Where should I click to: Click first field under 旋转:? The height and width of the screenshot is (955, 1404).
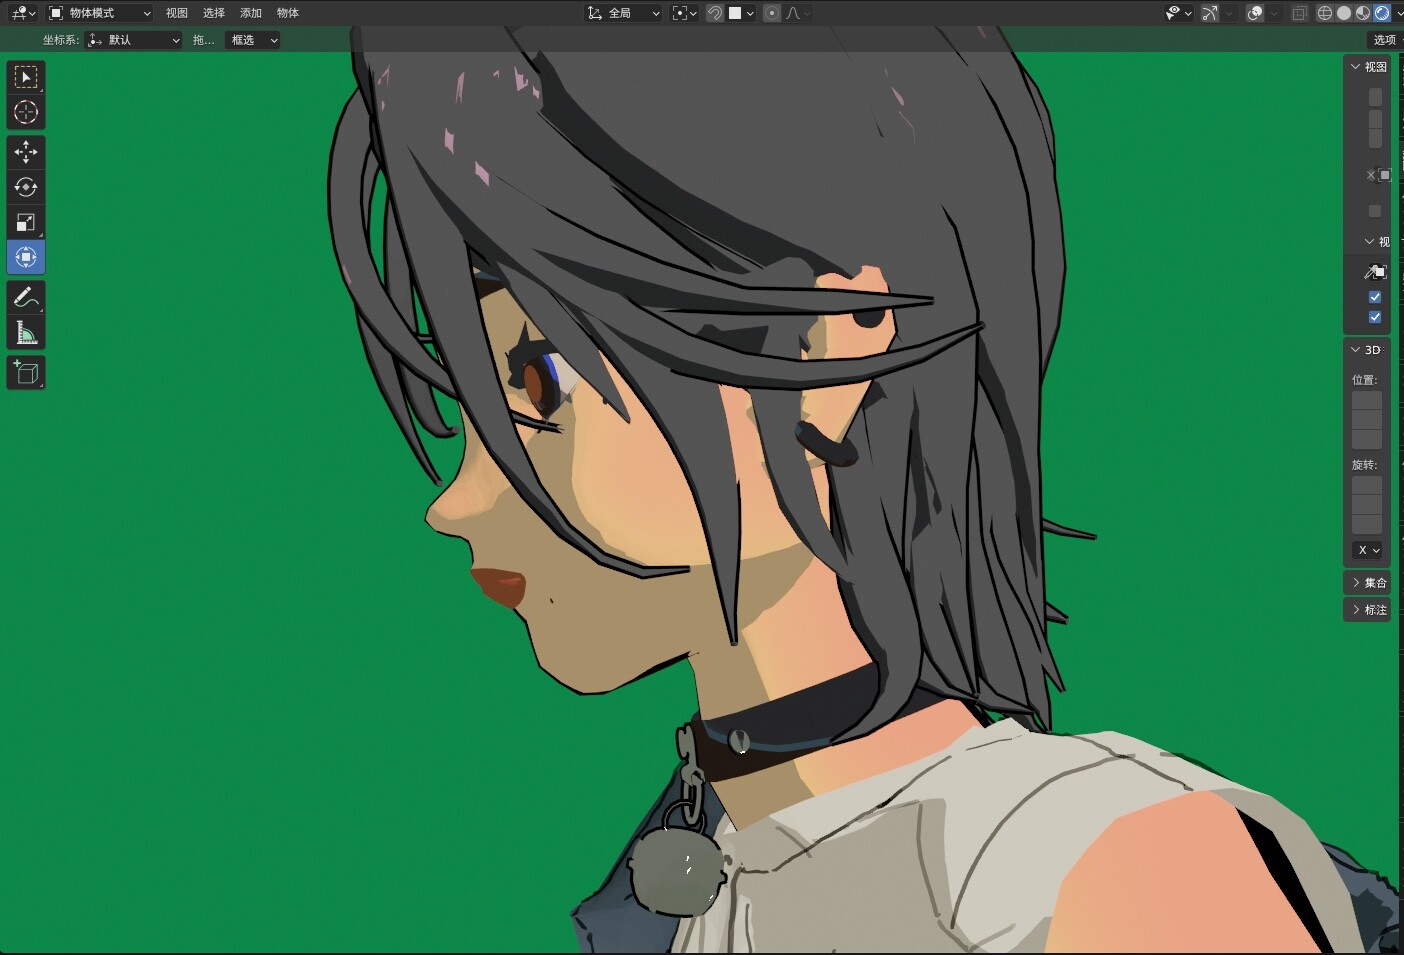1367,485
